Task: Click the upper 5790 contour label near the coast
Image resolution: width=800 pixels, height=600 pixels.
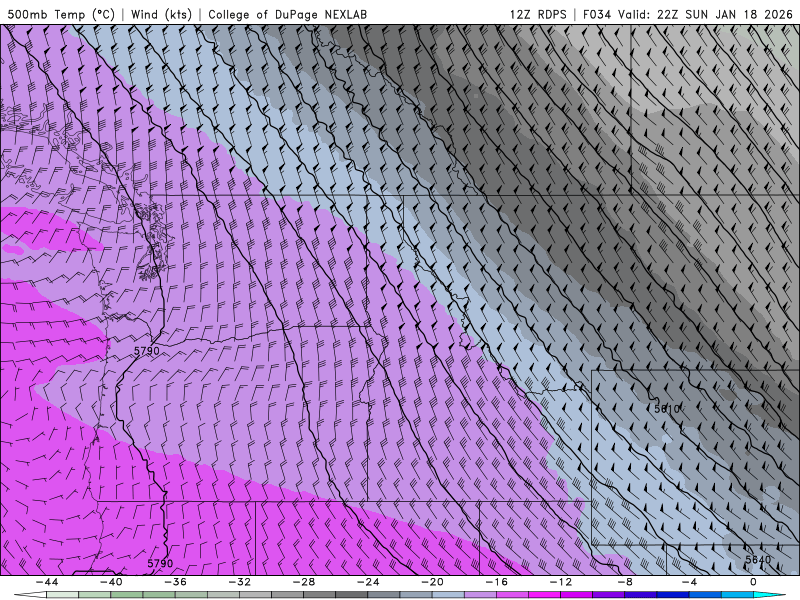Action: pyautogui.click(x=147, y=351)
